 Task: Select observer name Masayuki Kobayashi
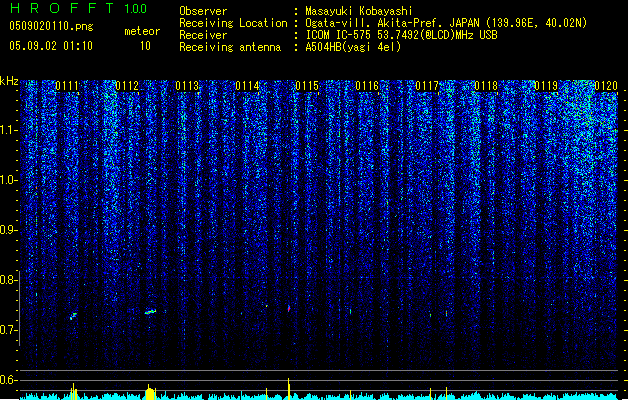tap(359, 11)
